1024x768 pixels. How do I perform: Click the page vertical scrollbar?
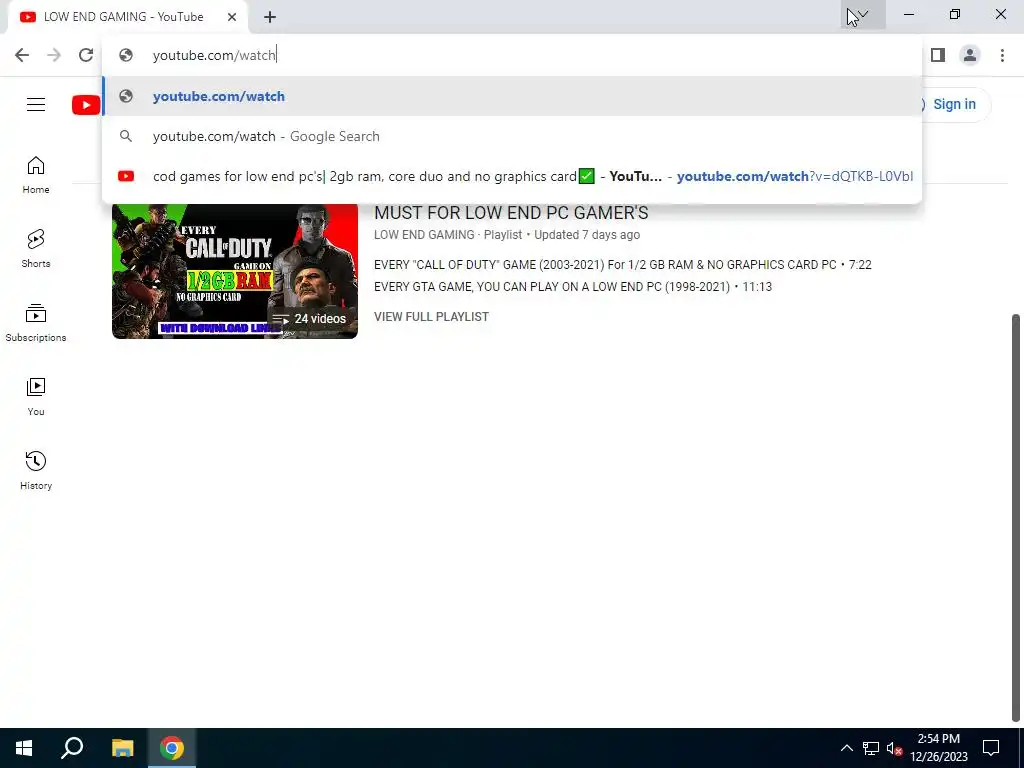coord(1016,519)
